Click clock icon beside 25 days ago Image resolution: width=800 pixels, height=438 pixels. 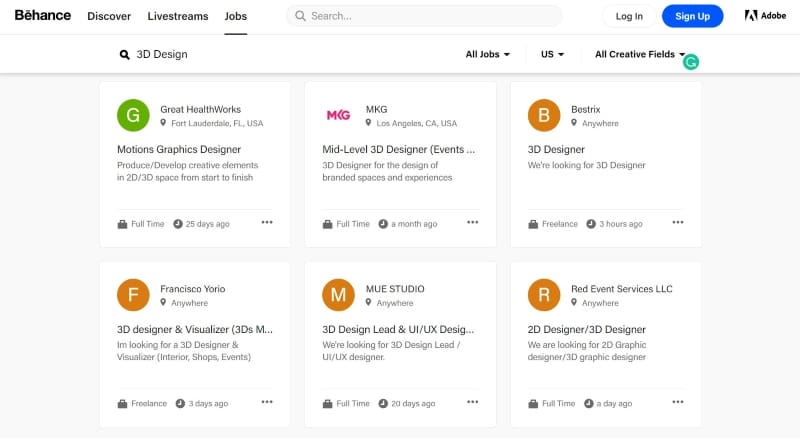click(178, 224)
